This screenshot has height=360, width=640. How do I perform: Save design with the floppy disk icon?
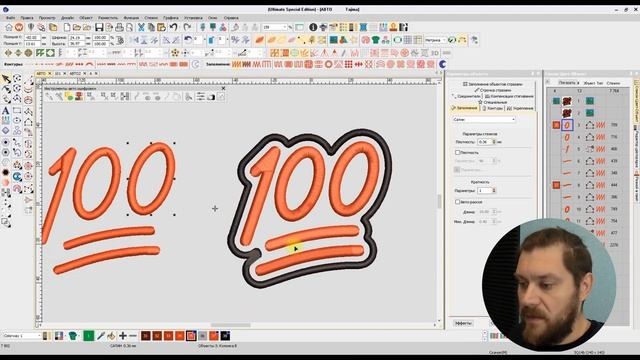[x=99, y=27]
